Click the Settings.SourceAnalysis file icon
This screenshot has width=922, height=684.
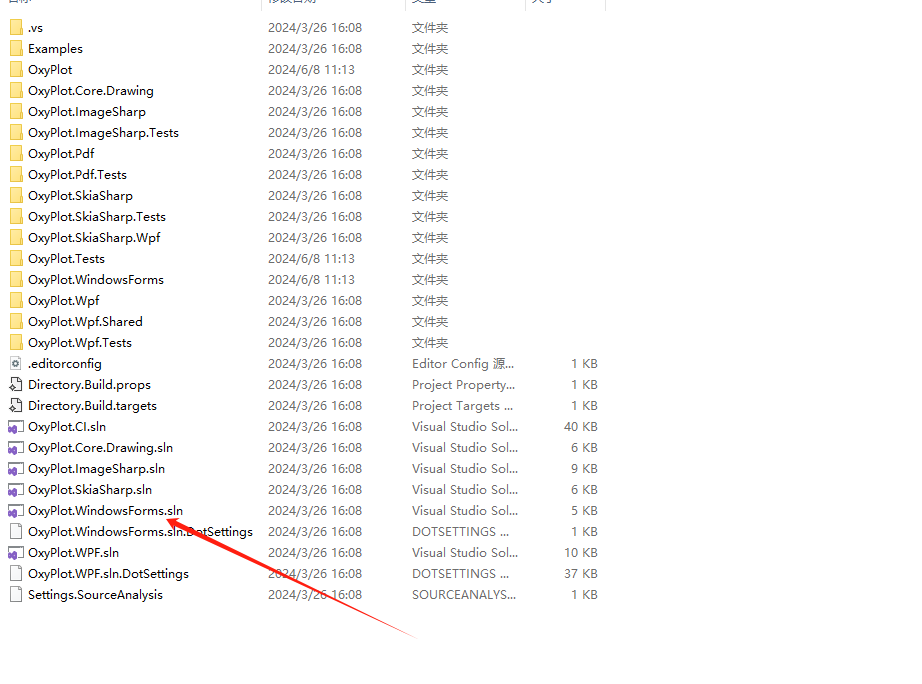point(16,595)
